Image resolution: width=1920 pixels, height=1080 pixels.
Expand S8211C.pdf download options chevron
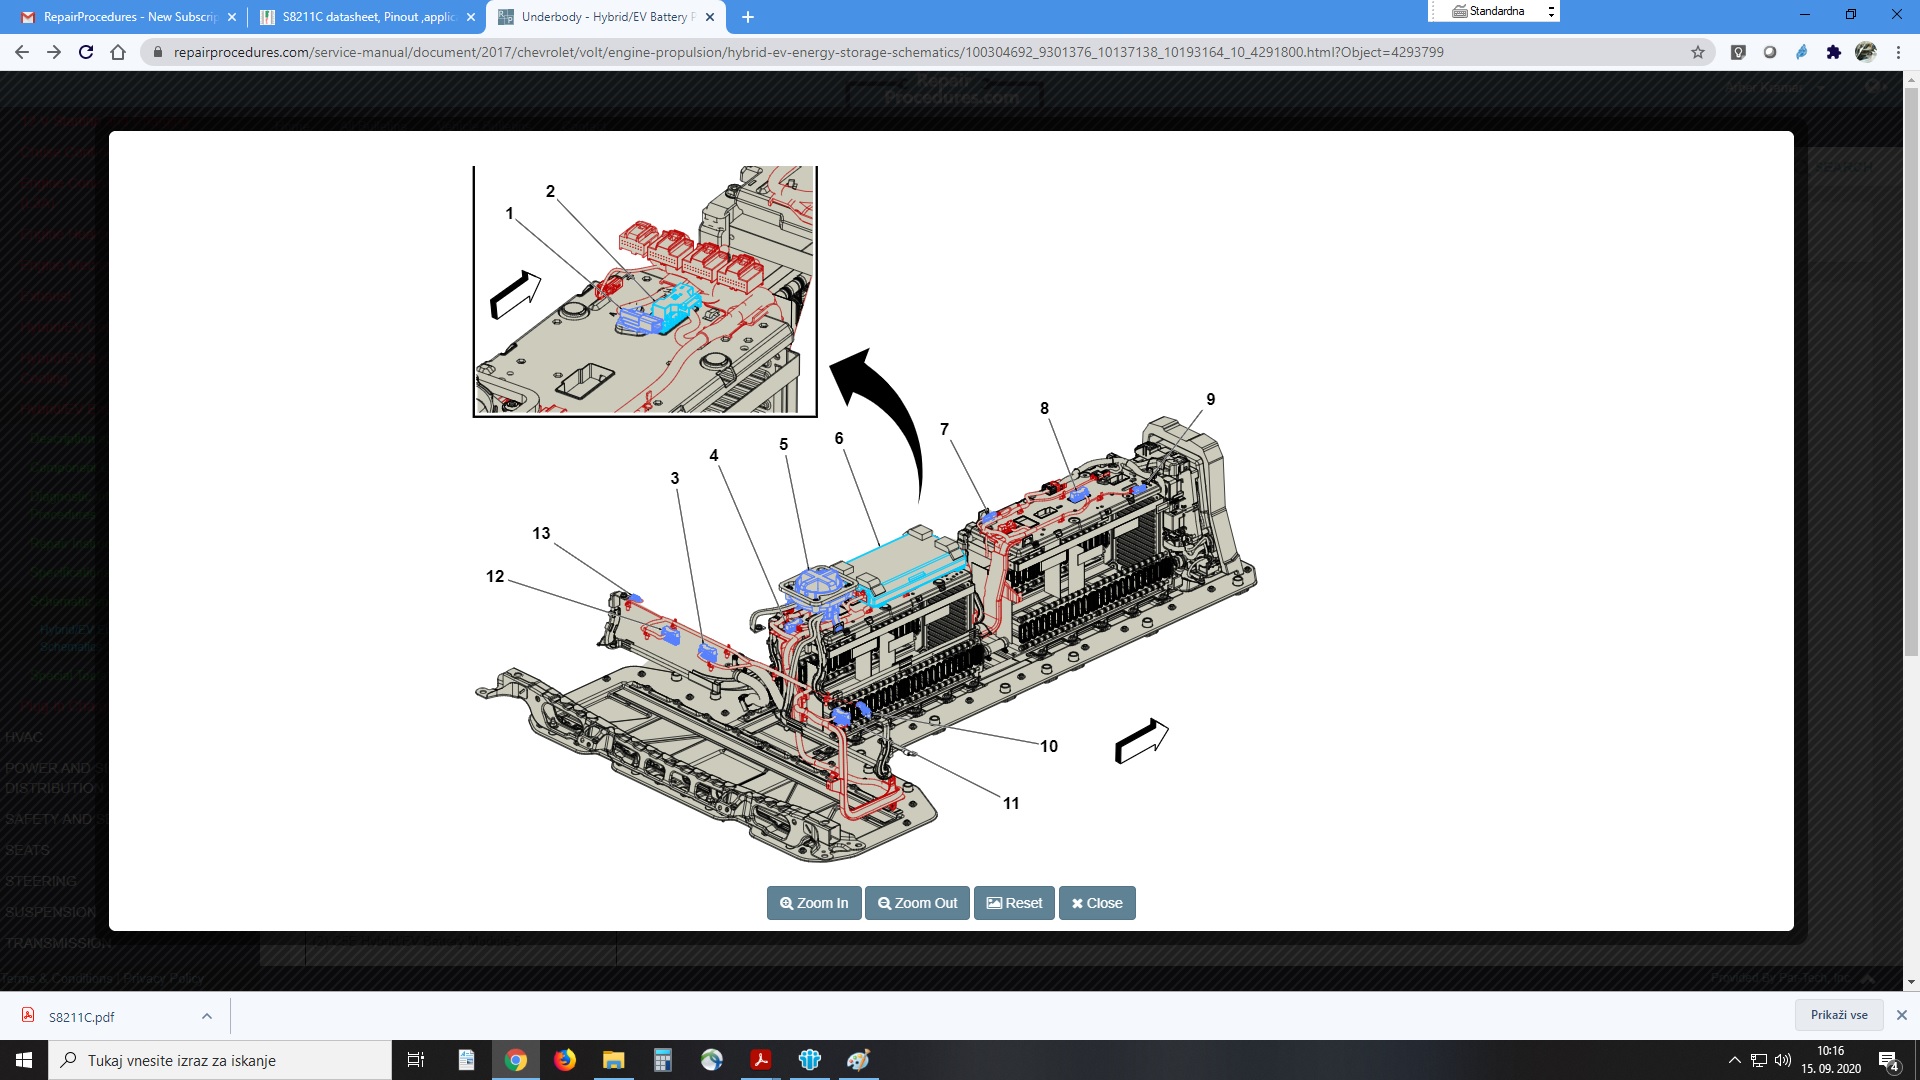[x=206, y=1016]
